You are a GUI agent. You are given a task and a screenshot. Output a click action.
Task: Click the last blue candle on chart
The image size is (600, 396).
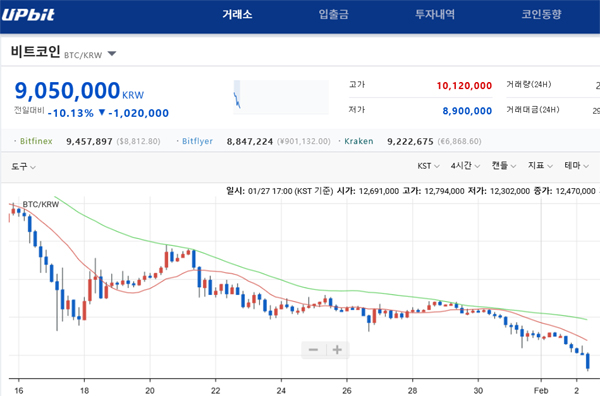click(x=588, y=361)
